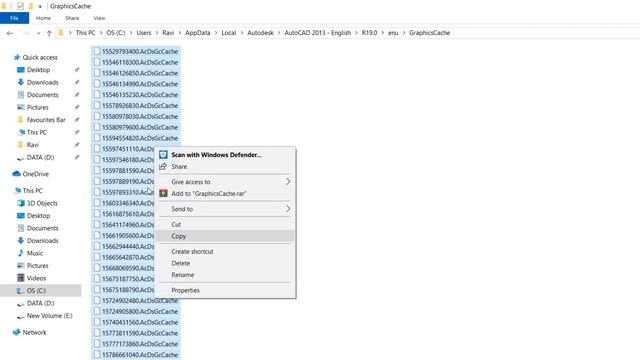The height and width of the screenshot is (360, 640).
Task: Select This PC node in navigation tree
Action: point(33,191)
